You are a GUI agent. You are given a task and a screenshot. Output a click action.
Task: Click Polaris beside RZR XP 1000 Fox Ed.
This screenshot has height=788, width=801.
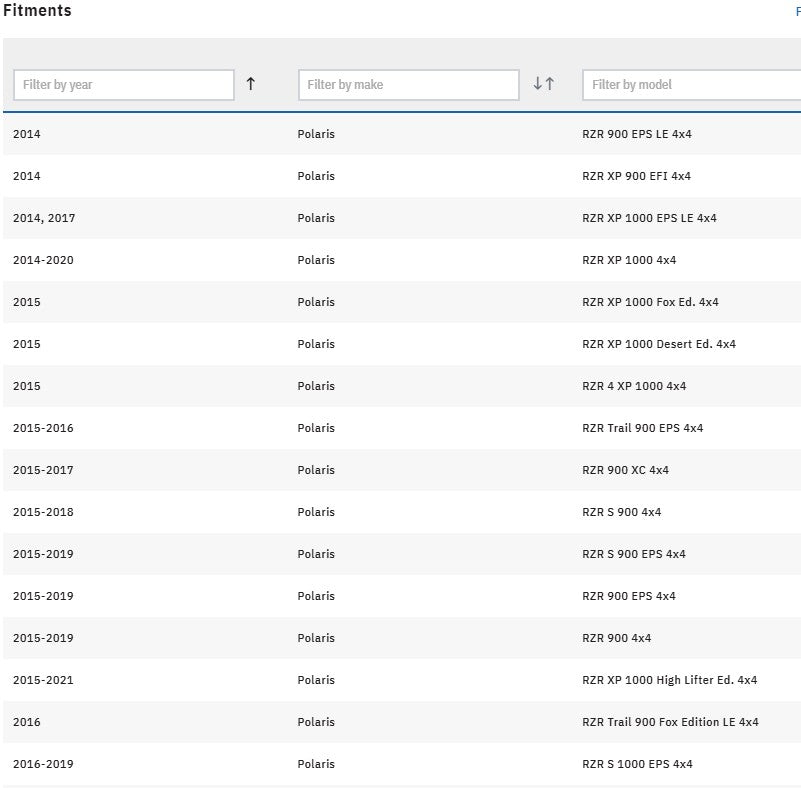316,302
